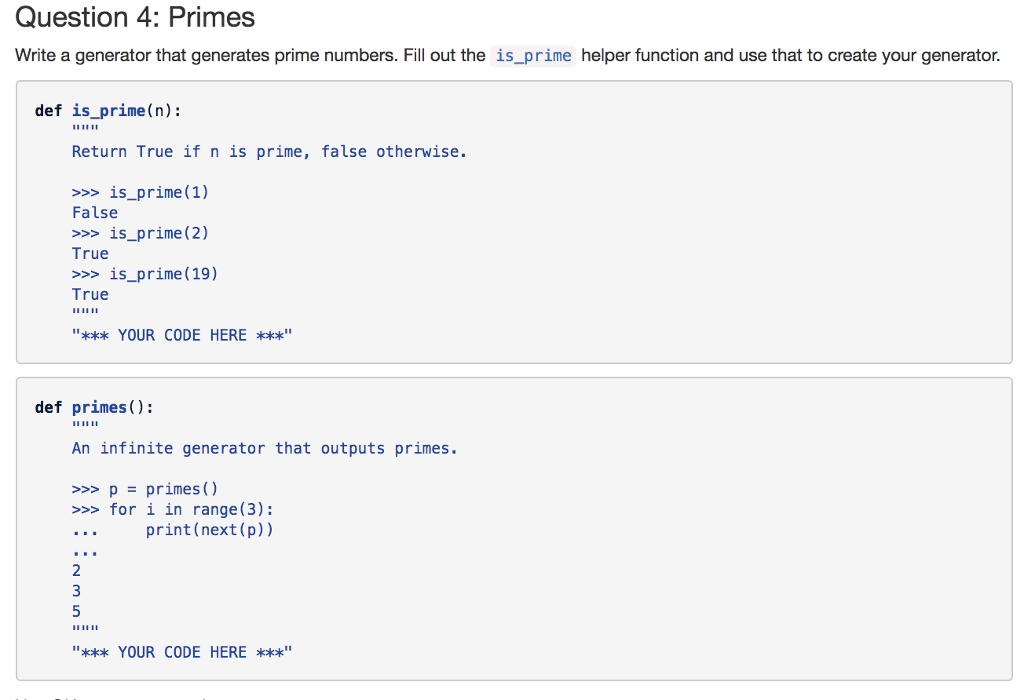
Task: Click the False output line
Action: [x=95, y=213]
